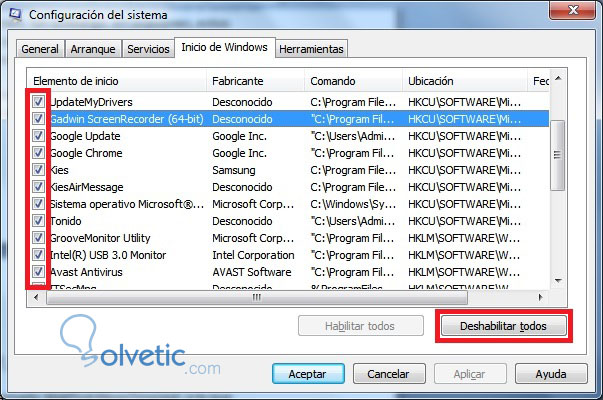Open help with the Ayuda button
Image resolution: width=603 pixels, height=400 pixels.
[x=551, y=374]
